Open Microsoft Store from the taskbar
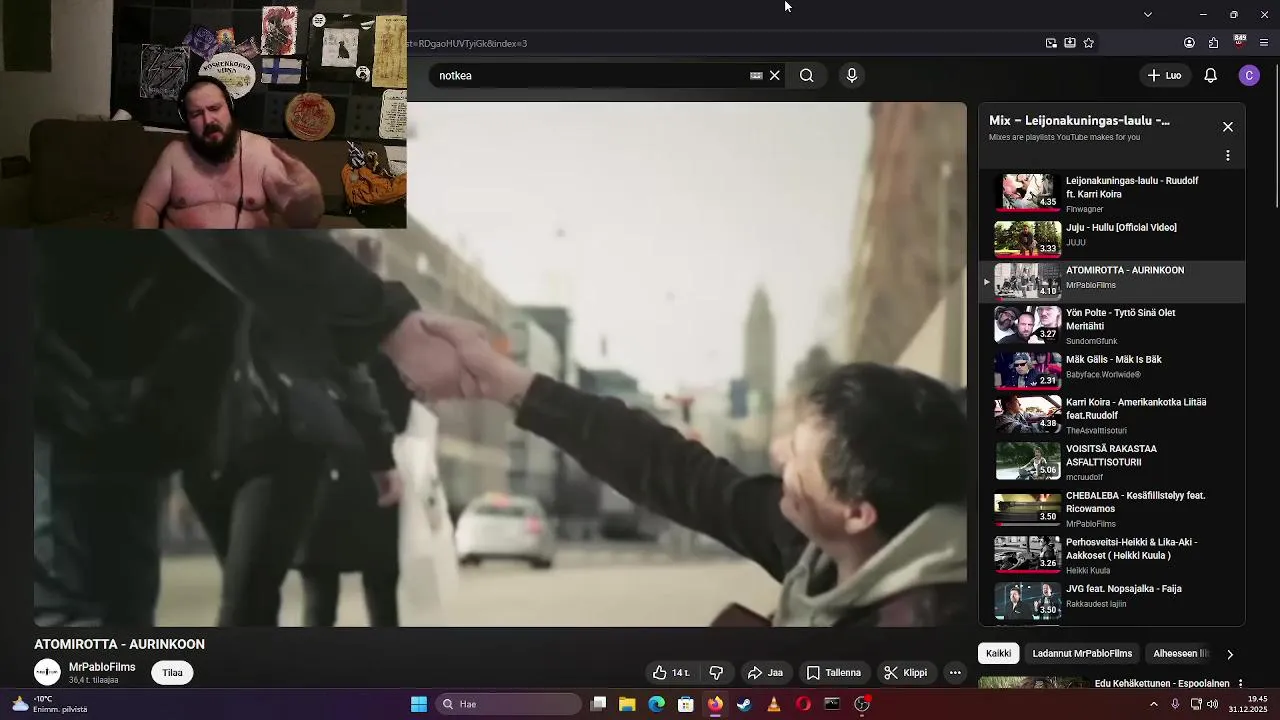This screenshot has height=720, width=1280. [686, 704]
